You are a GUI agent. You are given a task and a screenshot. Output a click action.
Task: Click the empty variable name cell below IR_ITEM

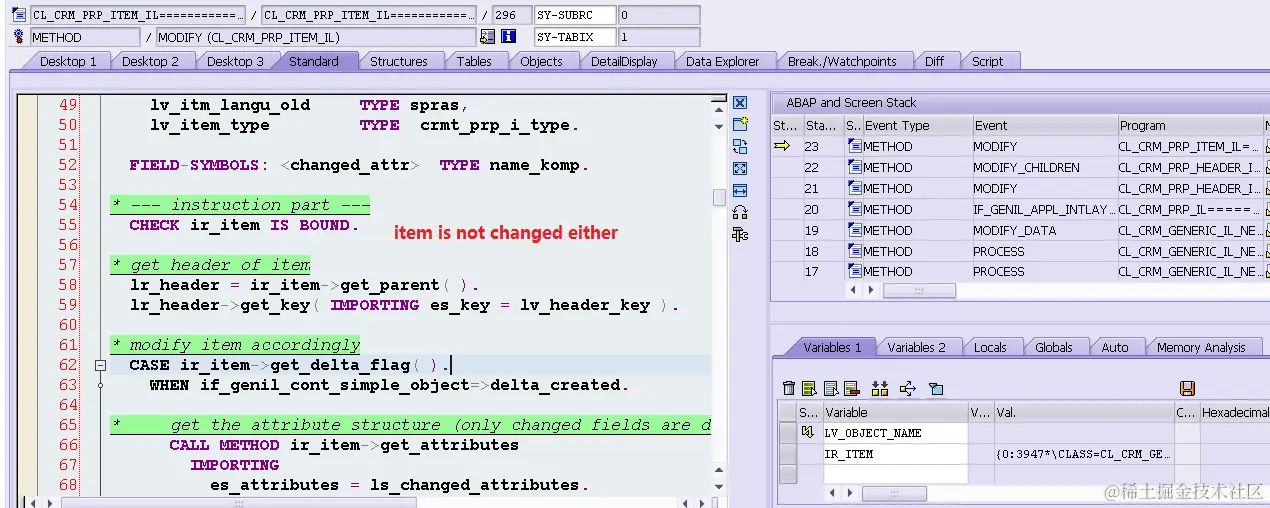(894, 474)
